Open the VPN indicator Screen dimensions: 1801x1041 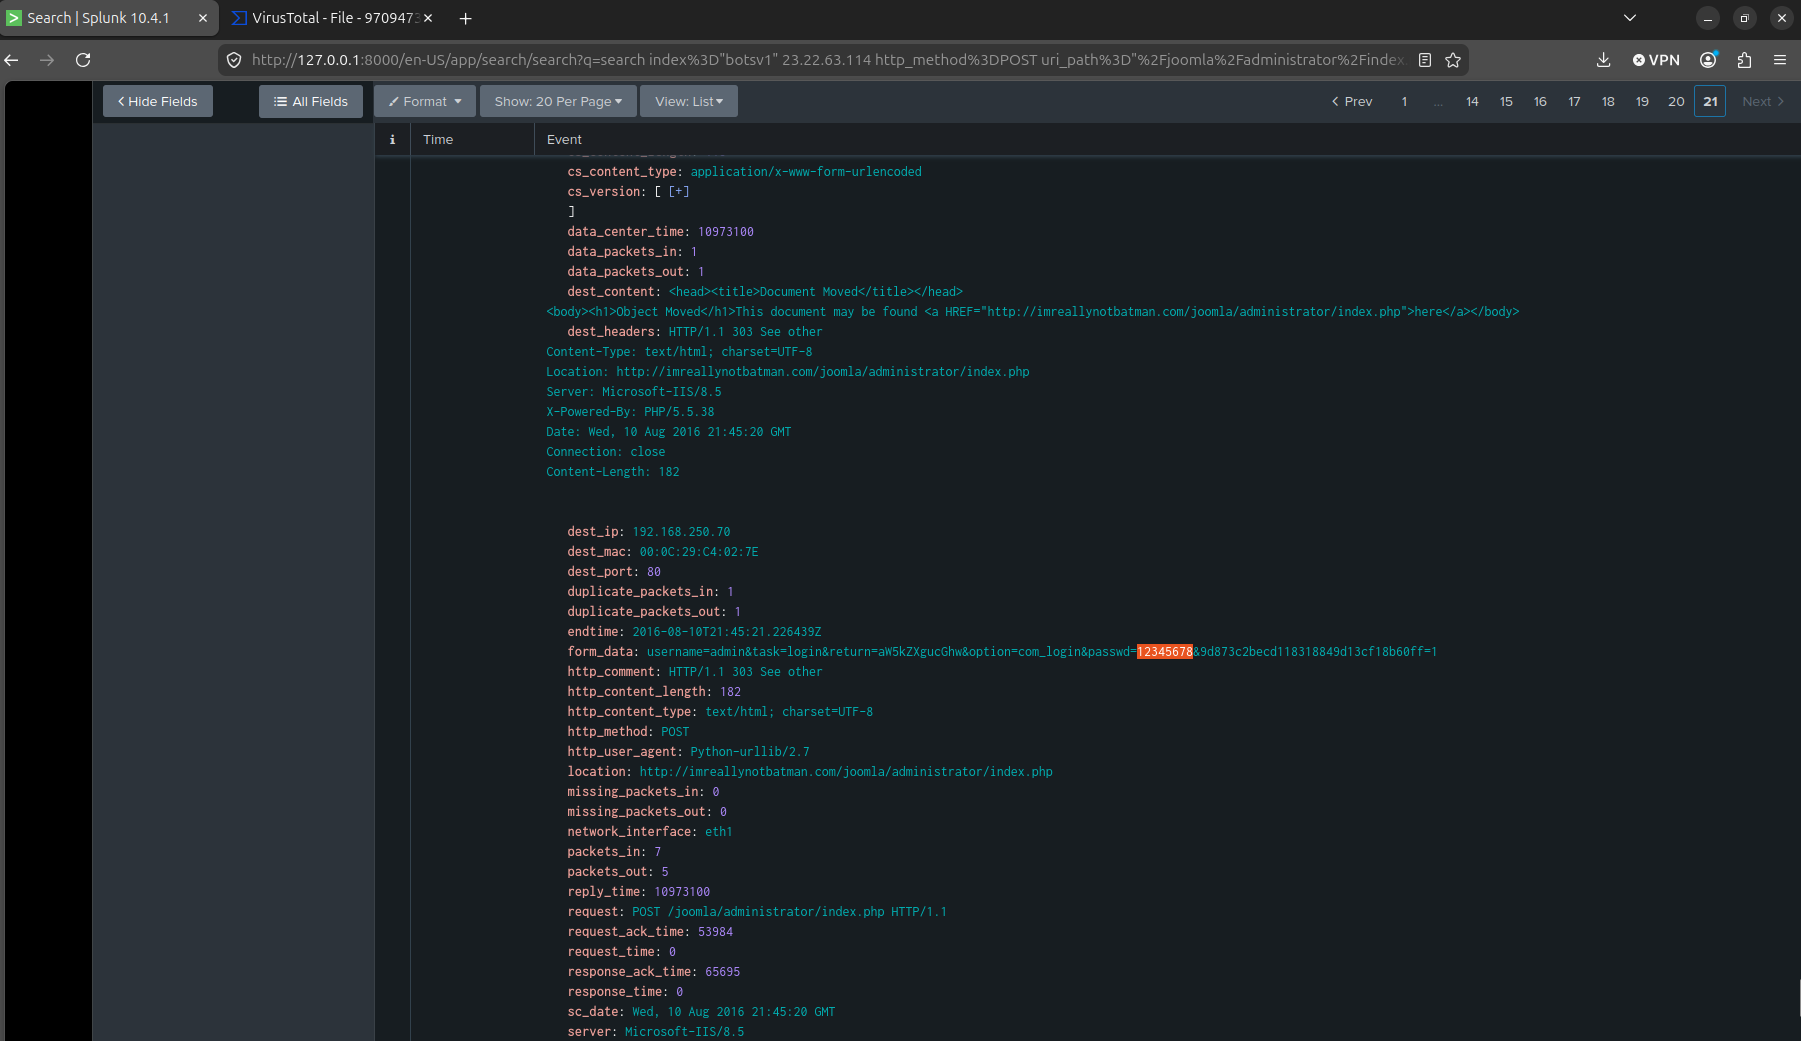(x=1656, y=60)
